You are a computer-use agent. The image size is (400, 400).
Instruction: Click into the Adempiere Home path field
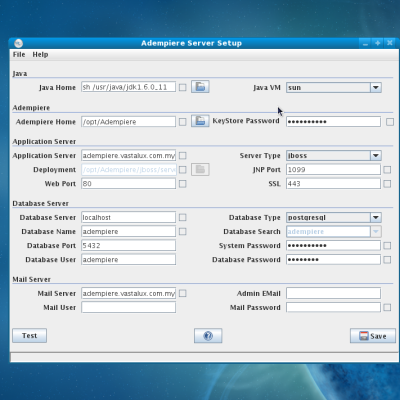coord(129,122)
